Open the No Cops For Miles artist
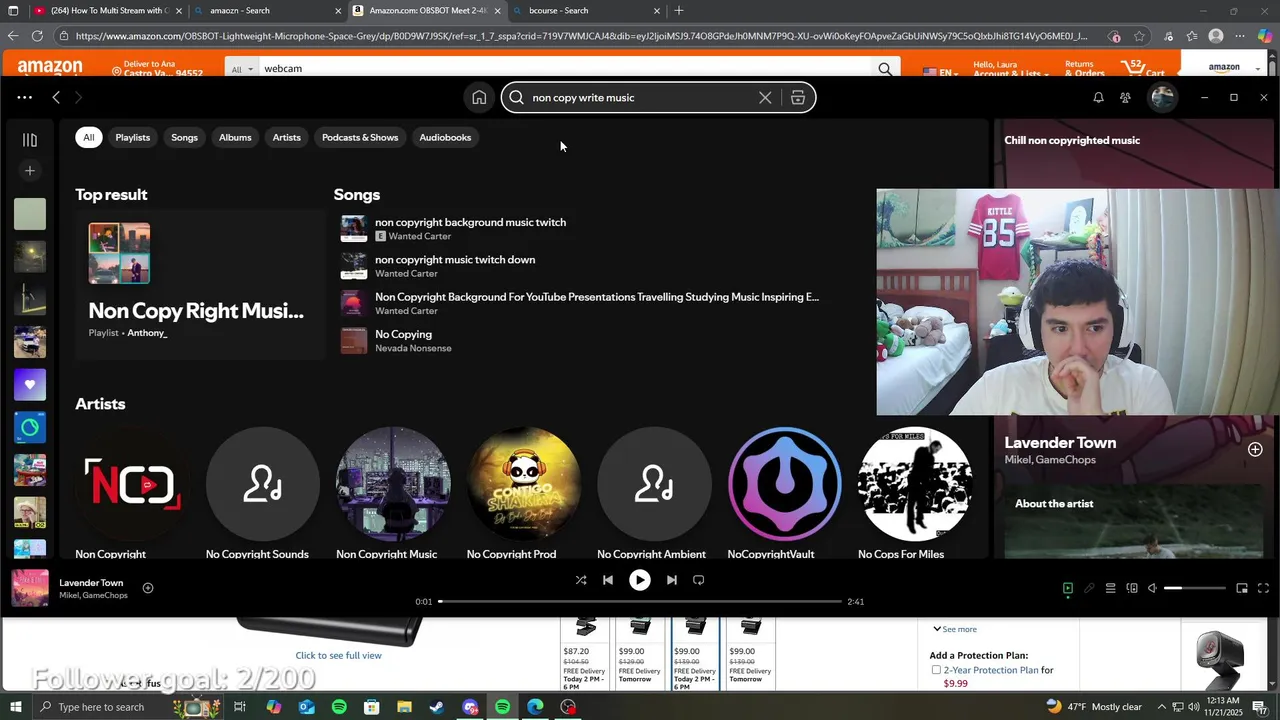 [x=915, y=484]
